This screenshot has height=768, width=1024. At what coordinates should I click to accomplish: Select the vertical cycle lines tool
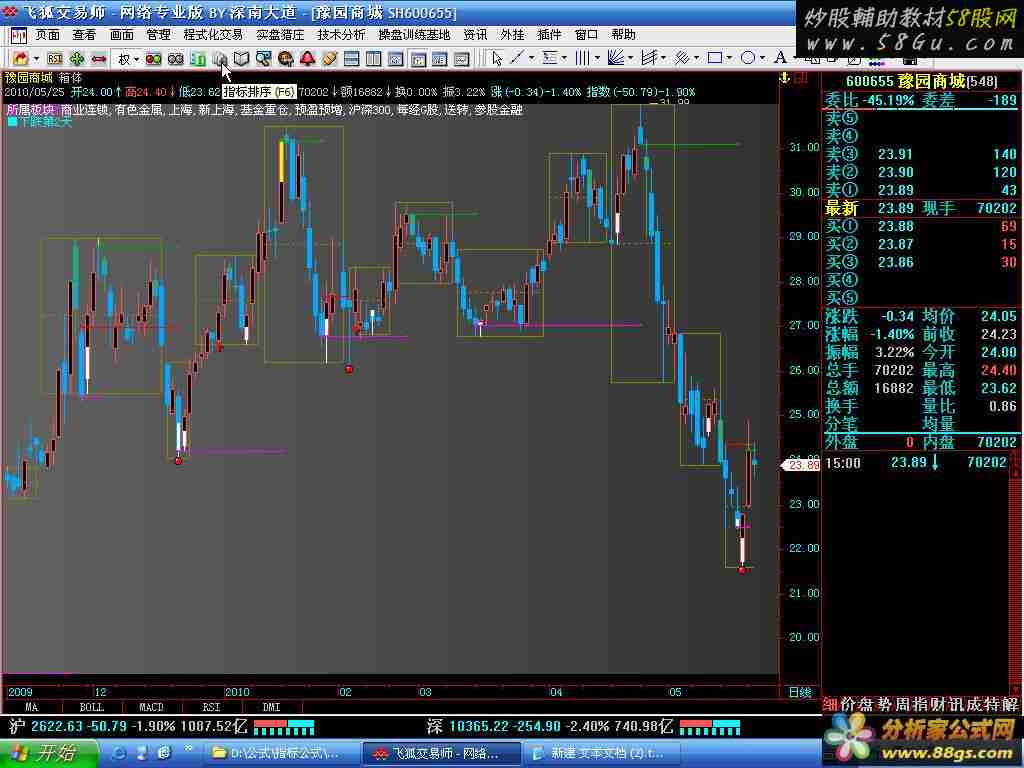tap(583, 59)
